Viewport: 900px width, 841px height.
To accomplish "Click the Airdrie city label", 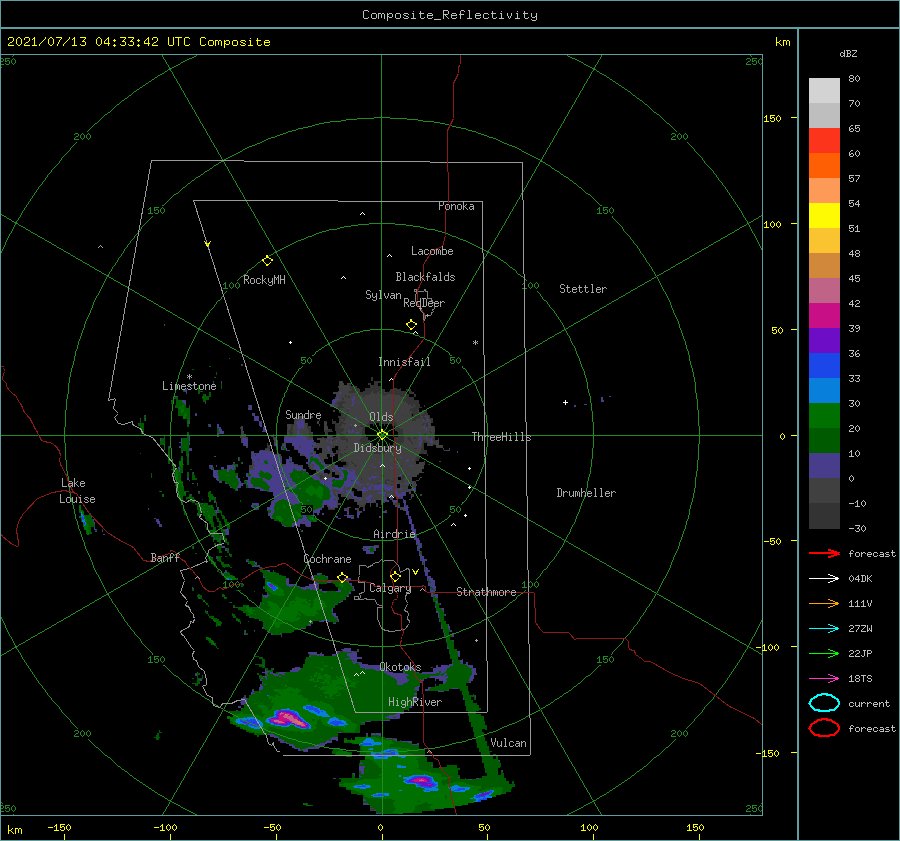I will coord(394,534).
